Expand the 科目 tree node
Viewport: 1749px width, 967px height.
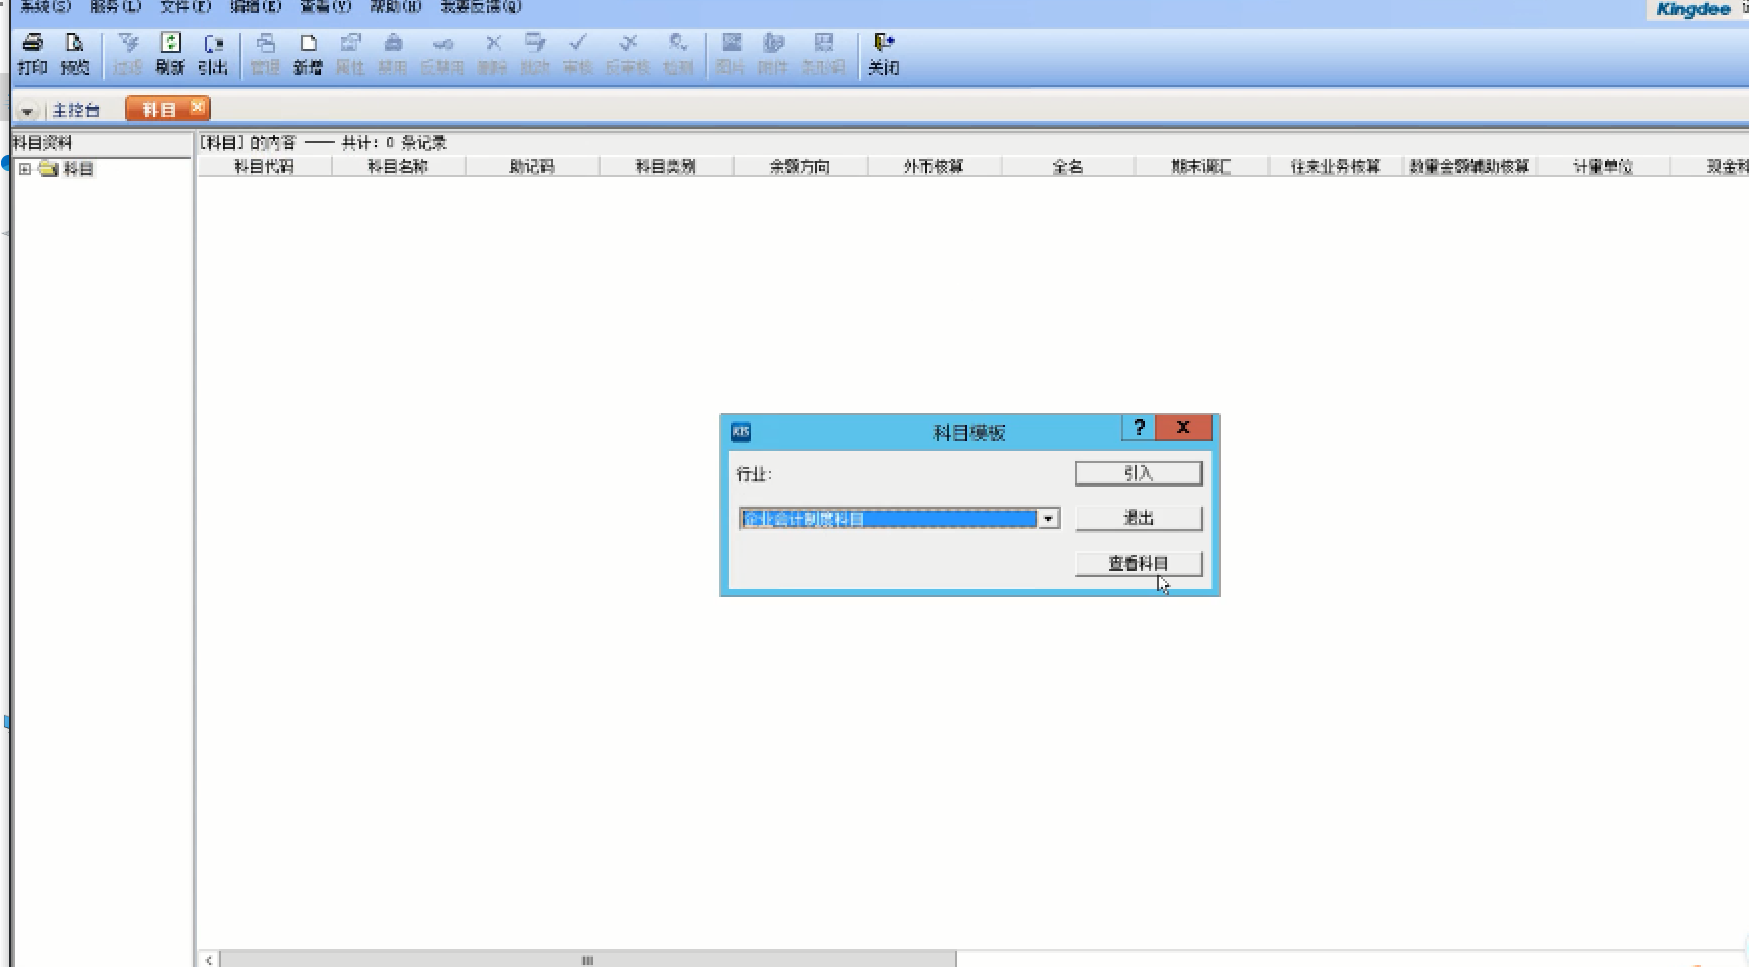(25, 169)
